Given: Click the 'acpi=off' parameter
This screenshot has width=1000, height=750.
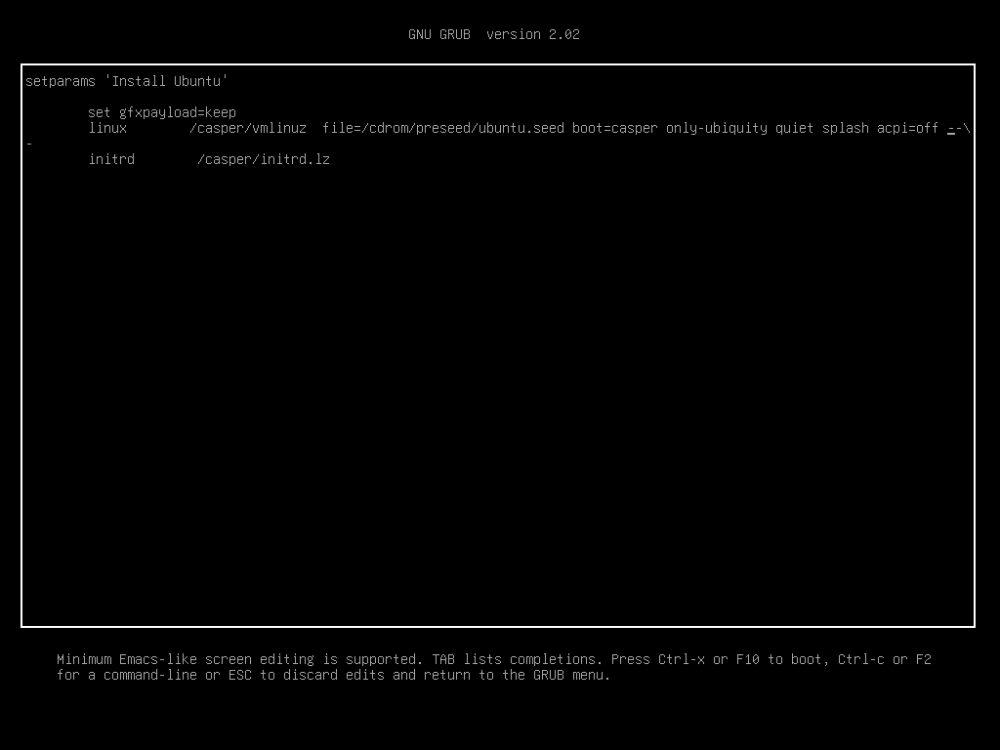Looking at the screenshot, I should (x=908, y=128).
